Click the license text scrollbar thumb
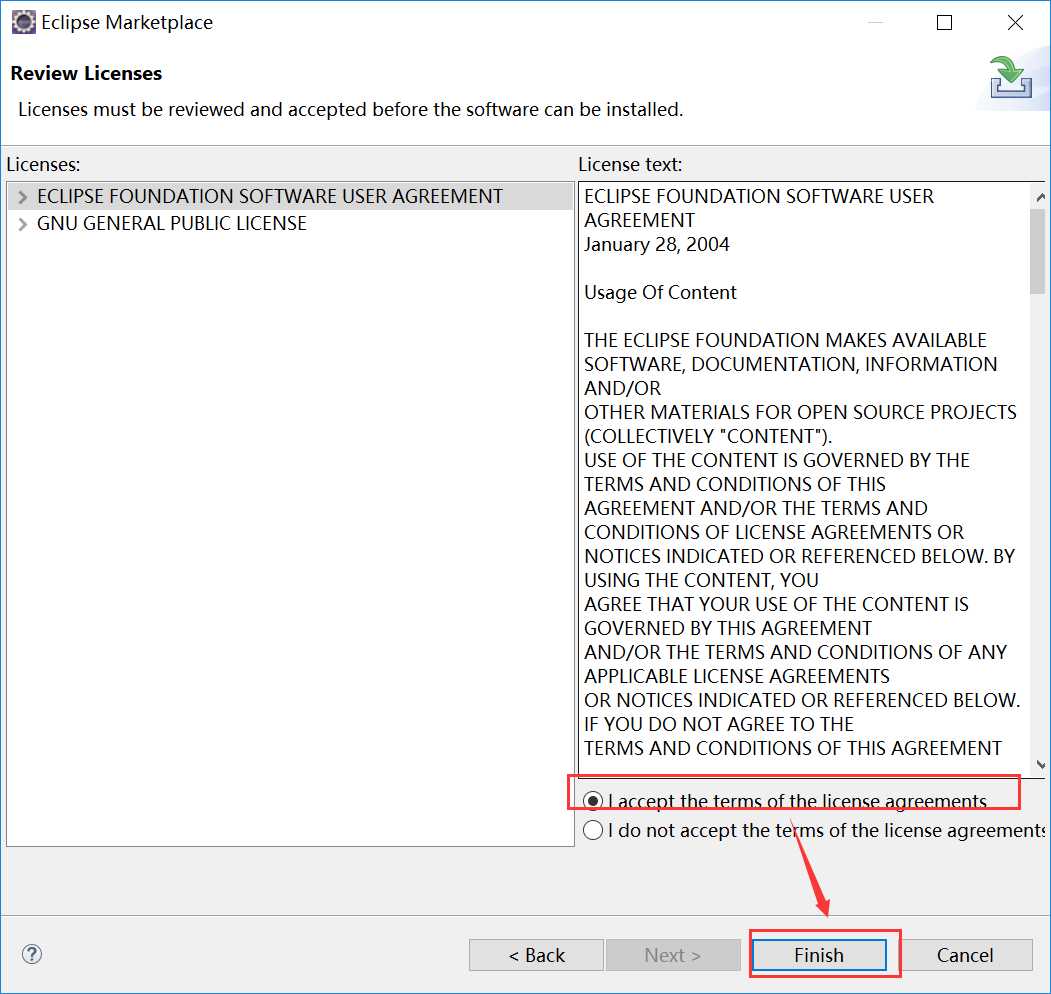1051x994 pixels. pos(1038,251)
